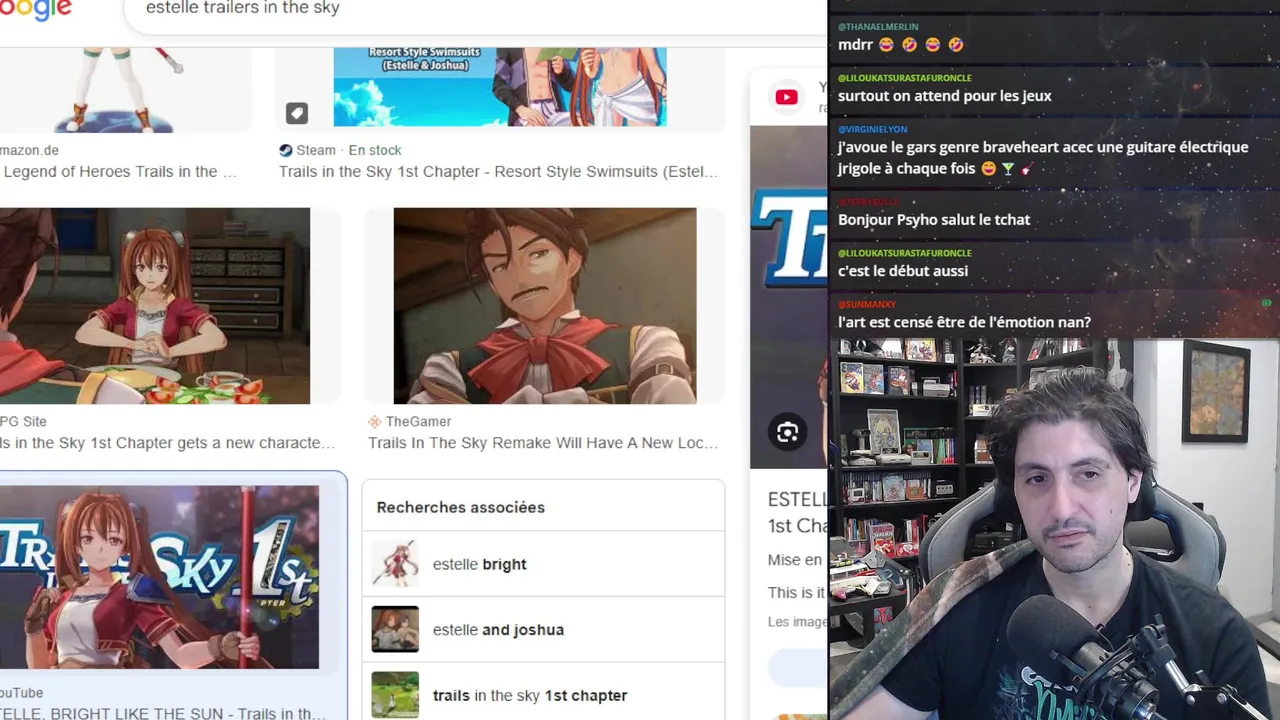Open the Estelle at dining table image

coord(155,306)
